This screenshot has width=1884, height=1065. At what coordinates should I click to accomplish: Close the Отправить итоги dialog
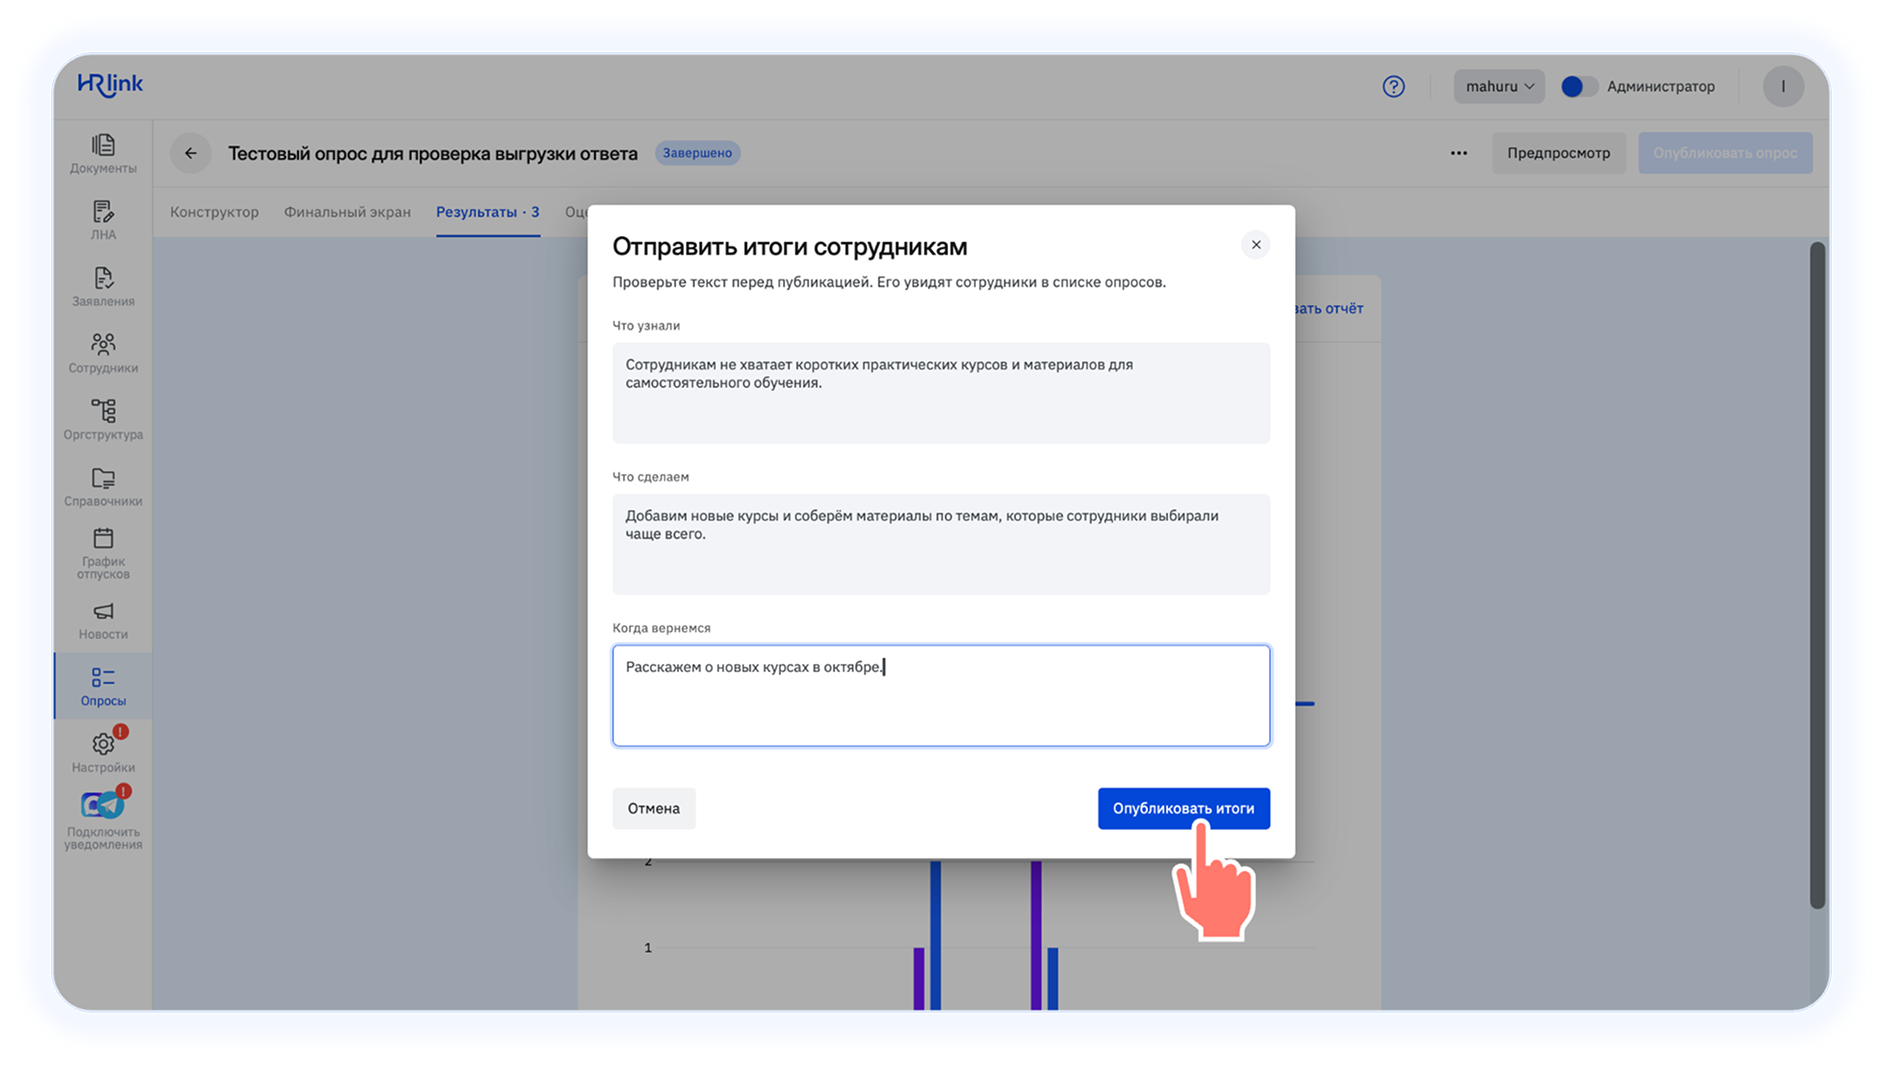tap(1255, 245)
